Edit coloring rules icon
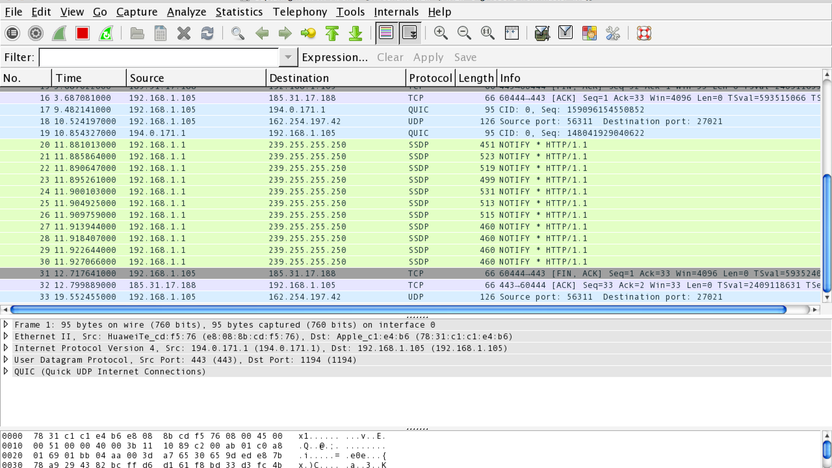The image size is (832, 468). [589, 33]
